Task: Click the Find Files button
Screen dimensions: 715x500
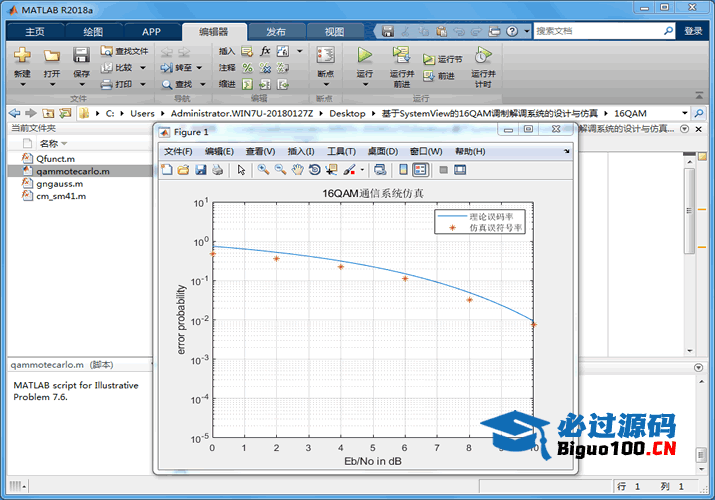Action: click(x=124, y=51)
